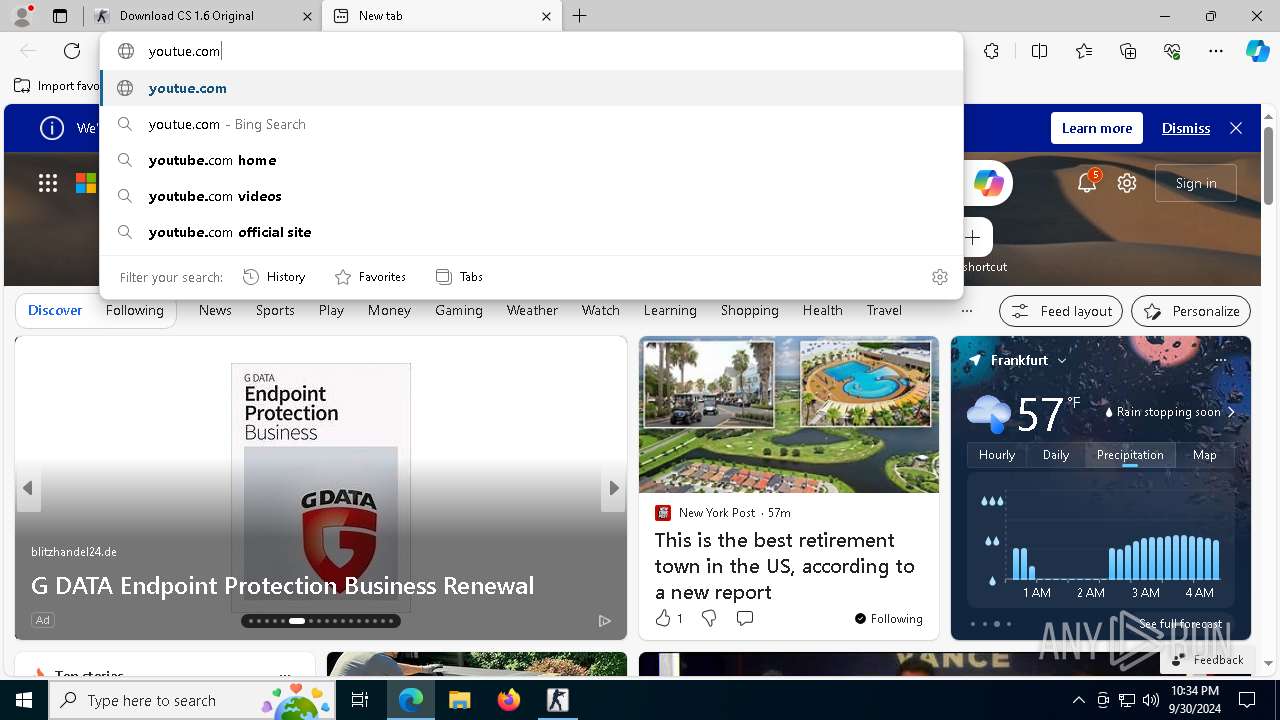Open the Microsoft apps grid launcher
1280x720 pixels.
point(48,182)
